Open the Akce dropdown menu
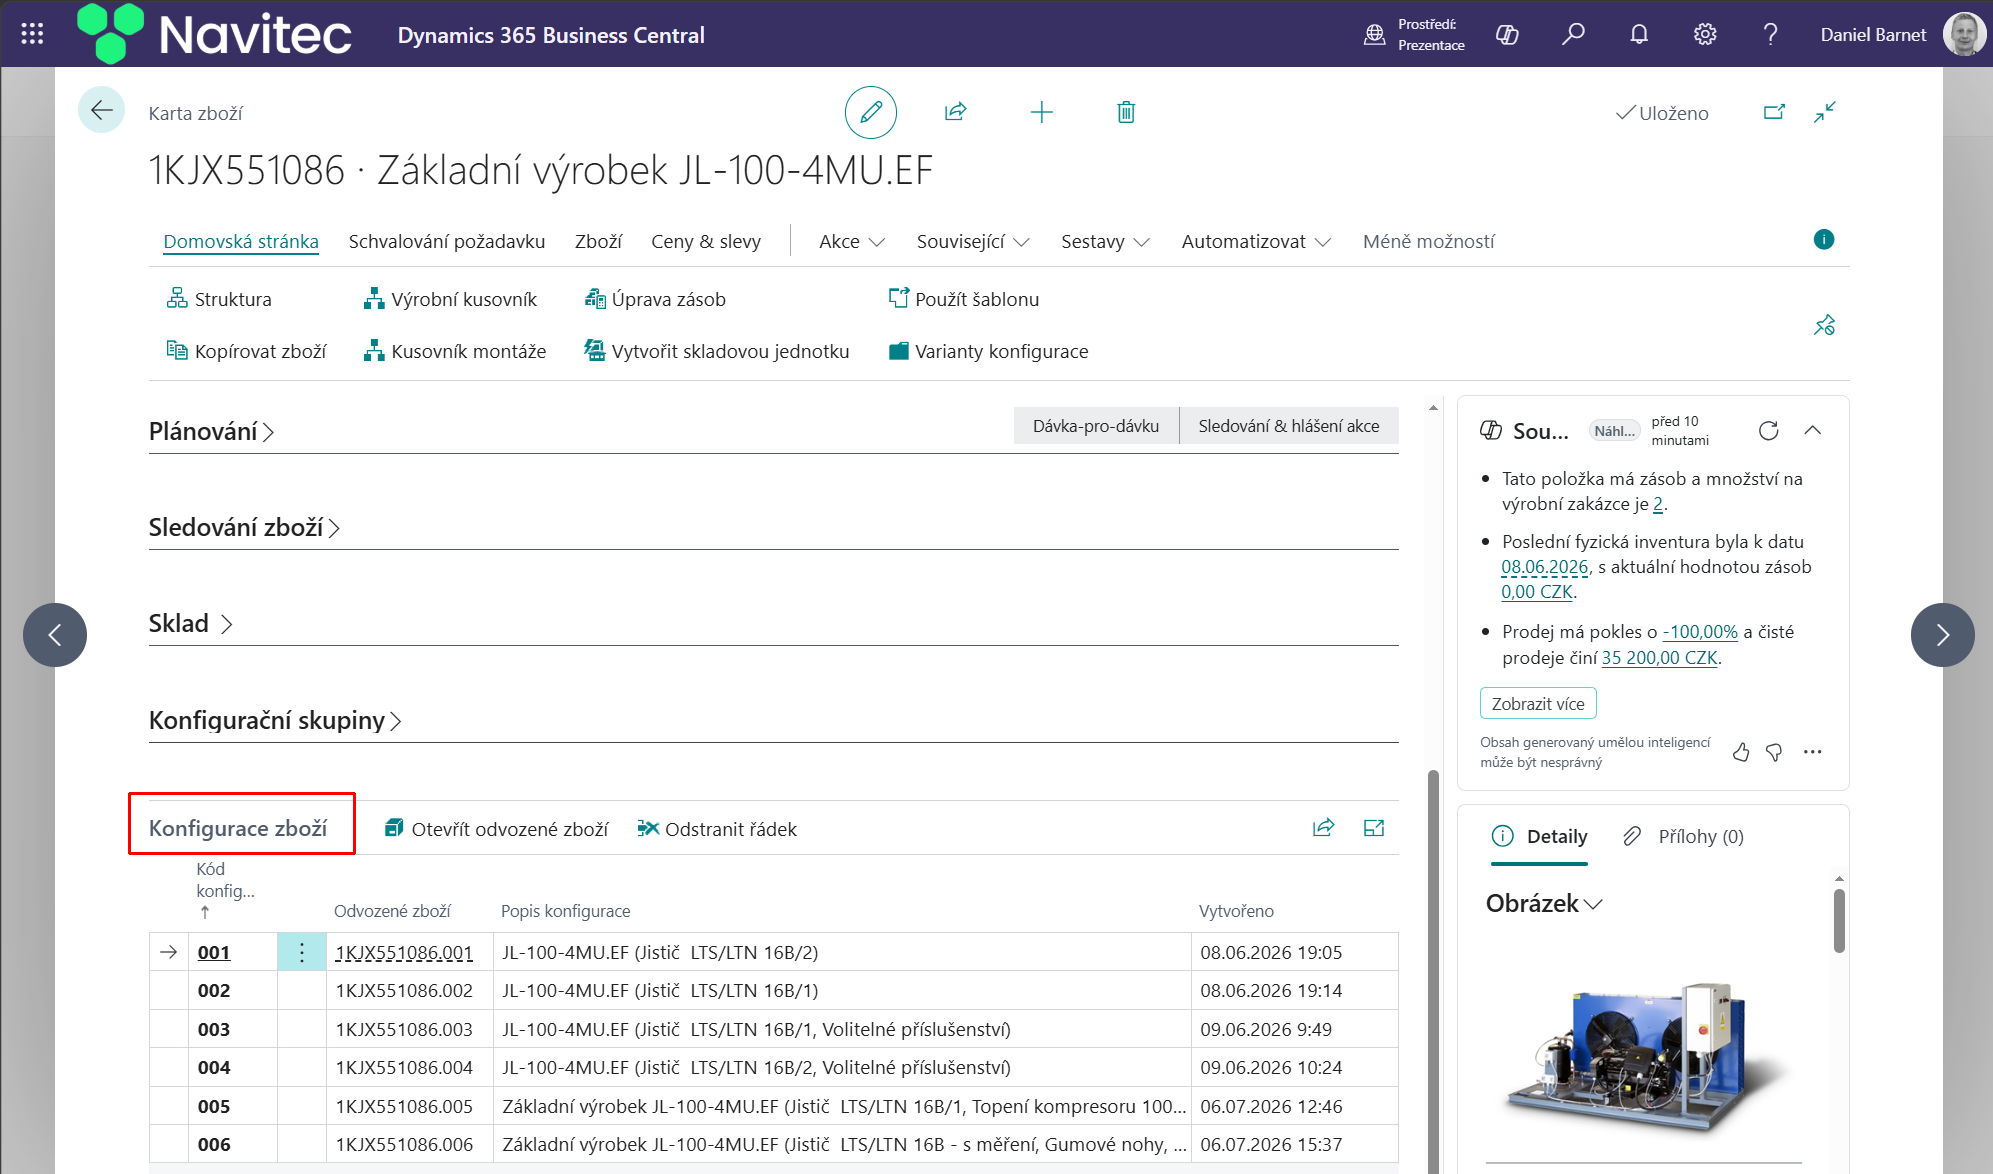This screenshot has width=1993, height=1174. coord(852,241)
